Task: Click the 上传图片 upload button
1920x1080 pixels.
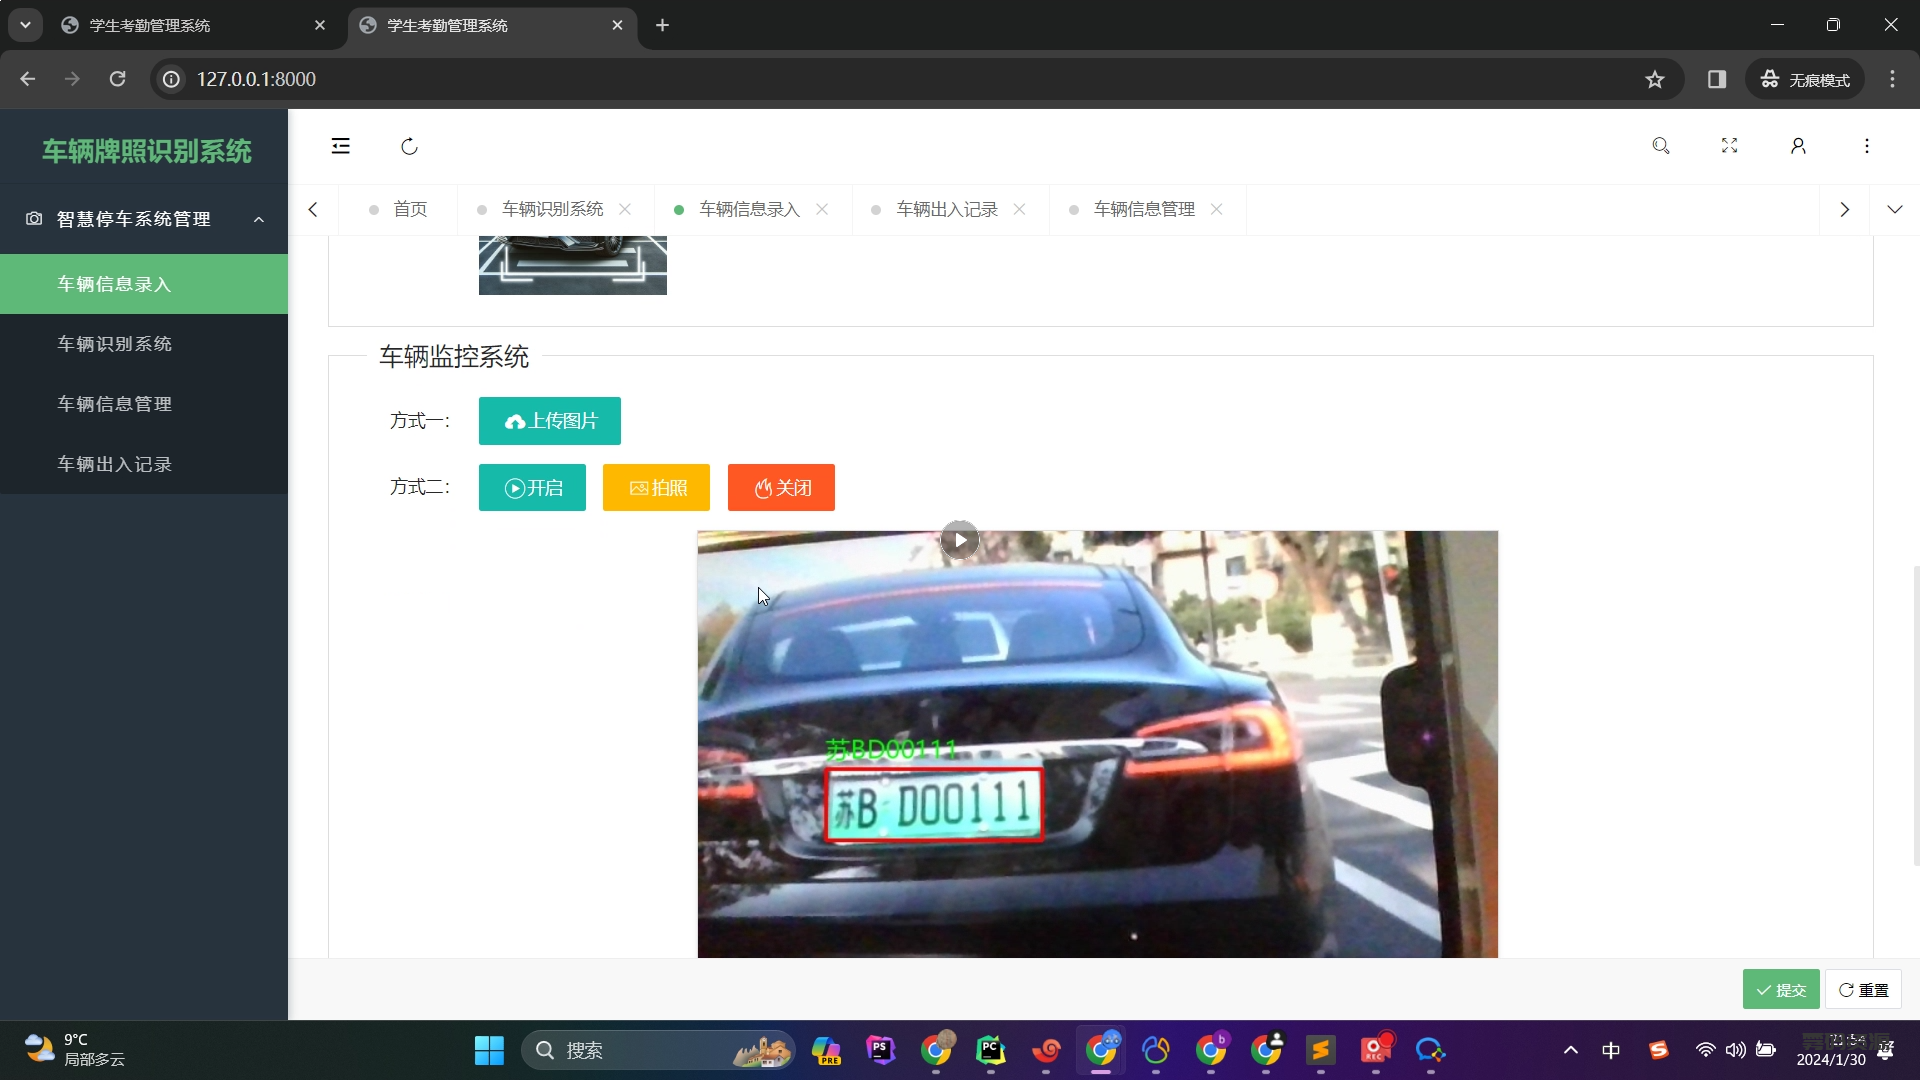Action: (549, 421)
